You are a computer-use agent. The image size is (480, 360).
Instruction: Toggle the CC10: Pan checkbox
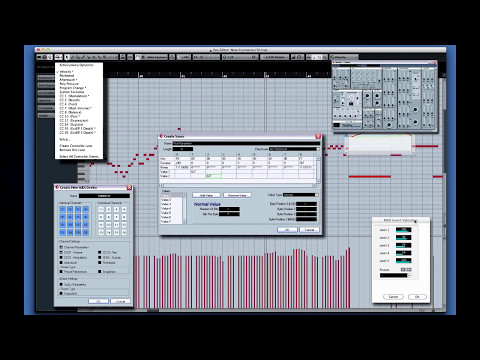click(x=100, y=253)
